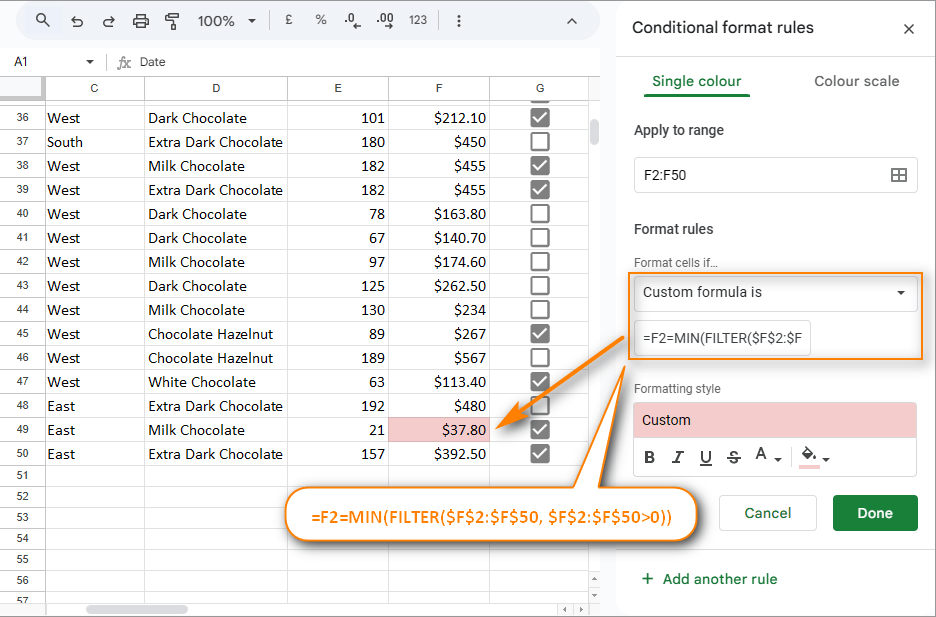
Task: Click the Apply to range field showing F2:F50
Action: pyautogui.click(x=775, y=174)
